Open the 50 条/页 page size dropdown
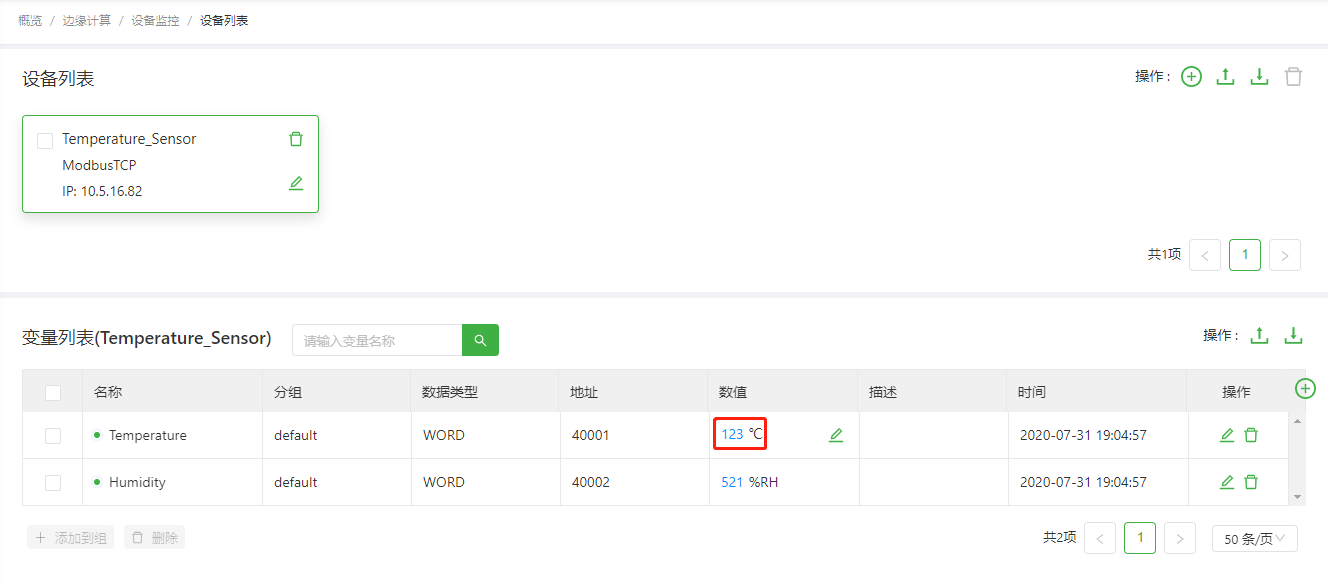Screen dimensions: 1328x582 [x=1255, y=538]
